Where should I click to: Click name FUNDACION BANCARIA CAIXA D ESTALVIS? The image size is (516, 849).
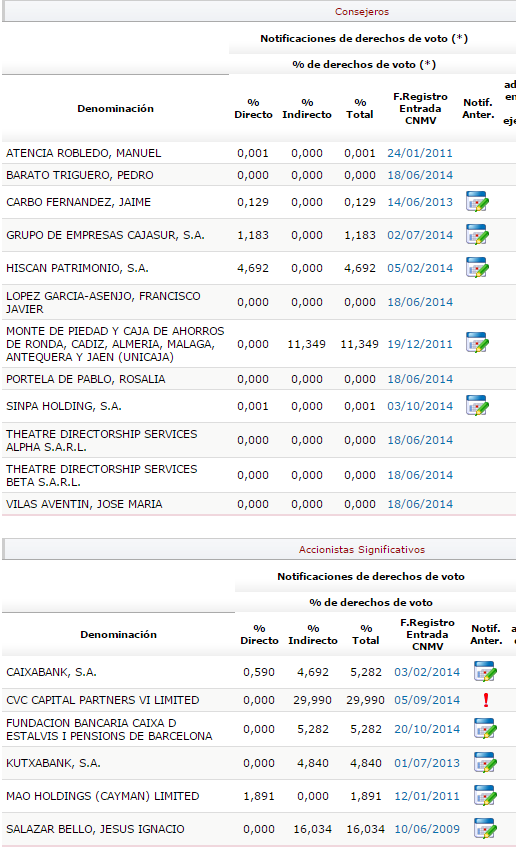(x=109, y=729)
